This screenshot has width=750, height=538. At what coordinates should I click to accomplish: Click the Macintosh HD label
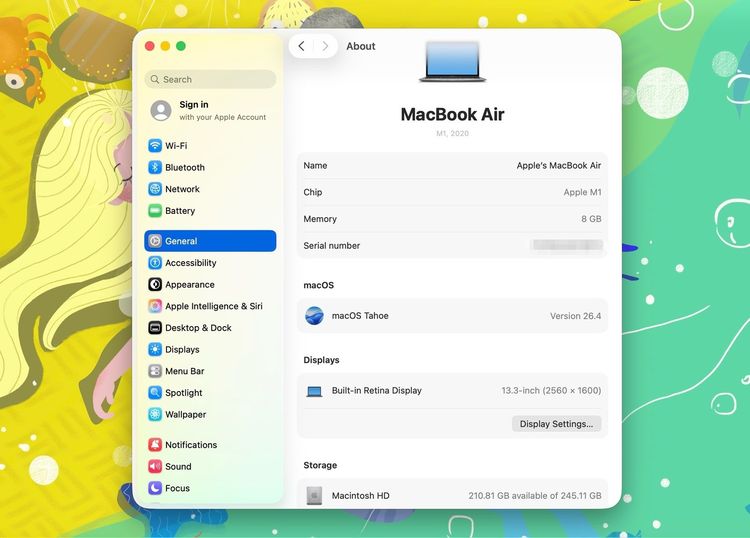pyautogui.click(x=361, y=496)
